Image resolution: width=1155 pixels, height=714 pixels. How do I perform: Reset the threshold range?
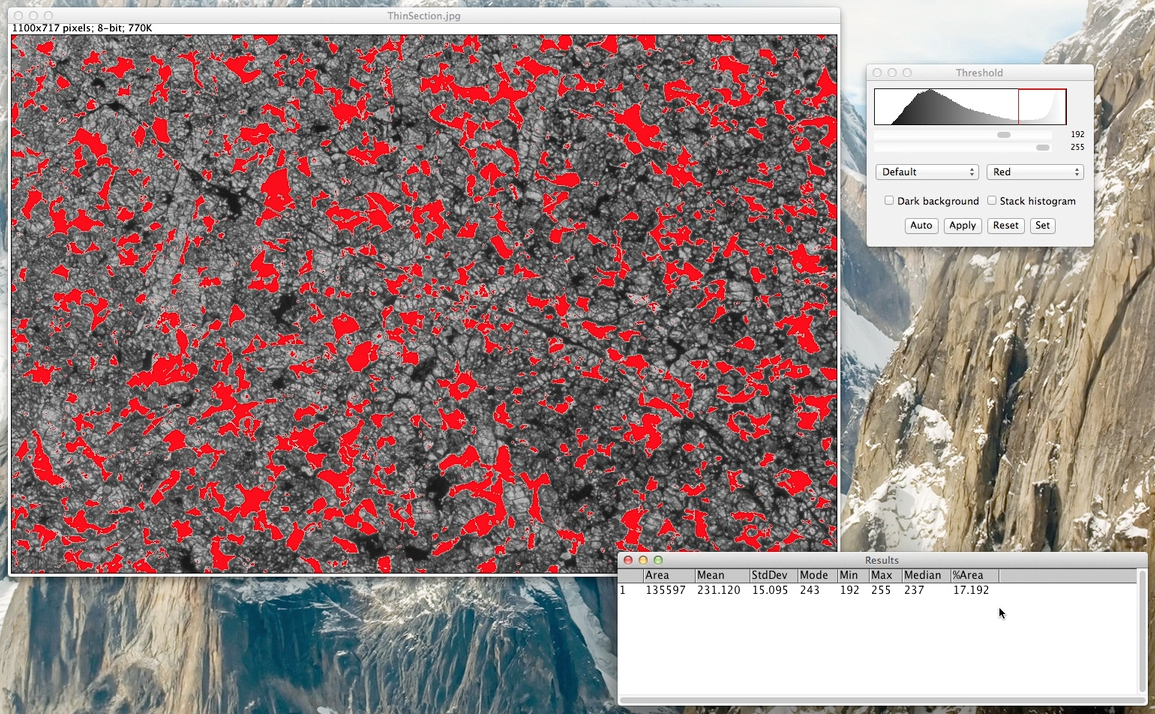click(1005, 225)
